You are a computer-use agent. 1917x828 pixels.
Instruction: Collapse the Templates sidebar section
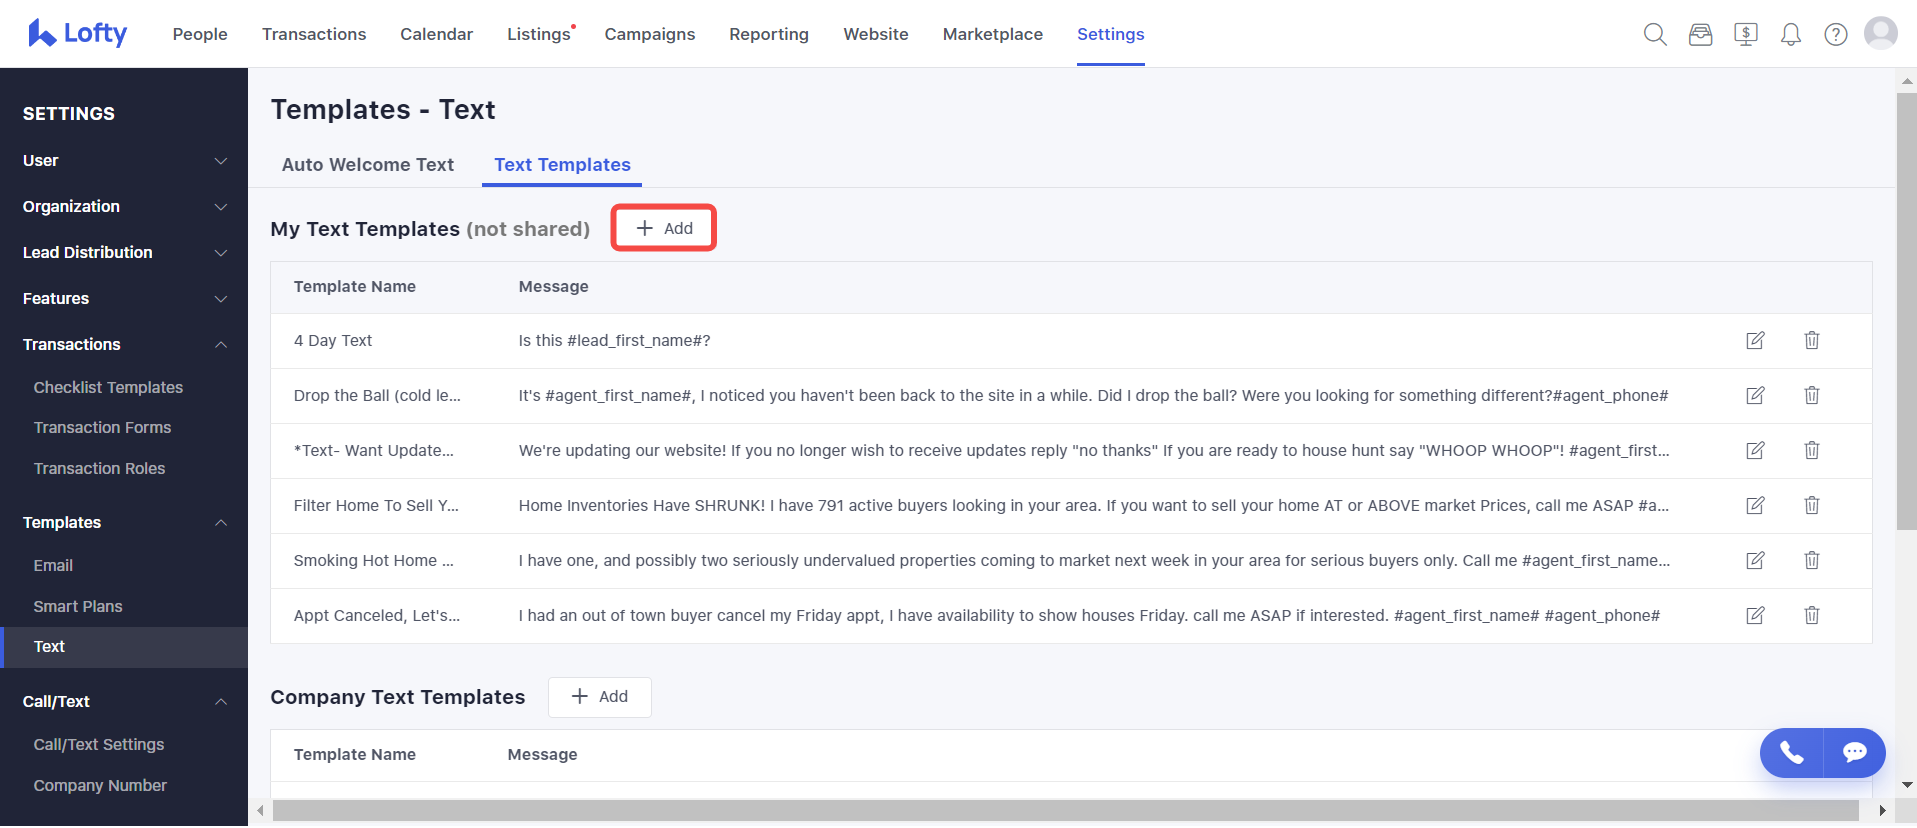124,522
